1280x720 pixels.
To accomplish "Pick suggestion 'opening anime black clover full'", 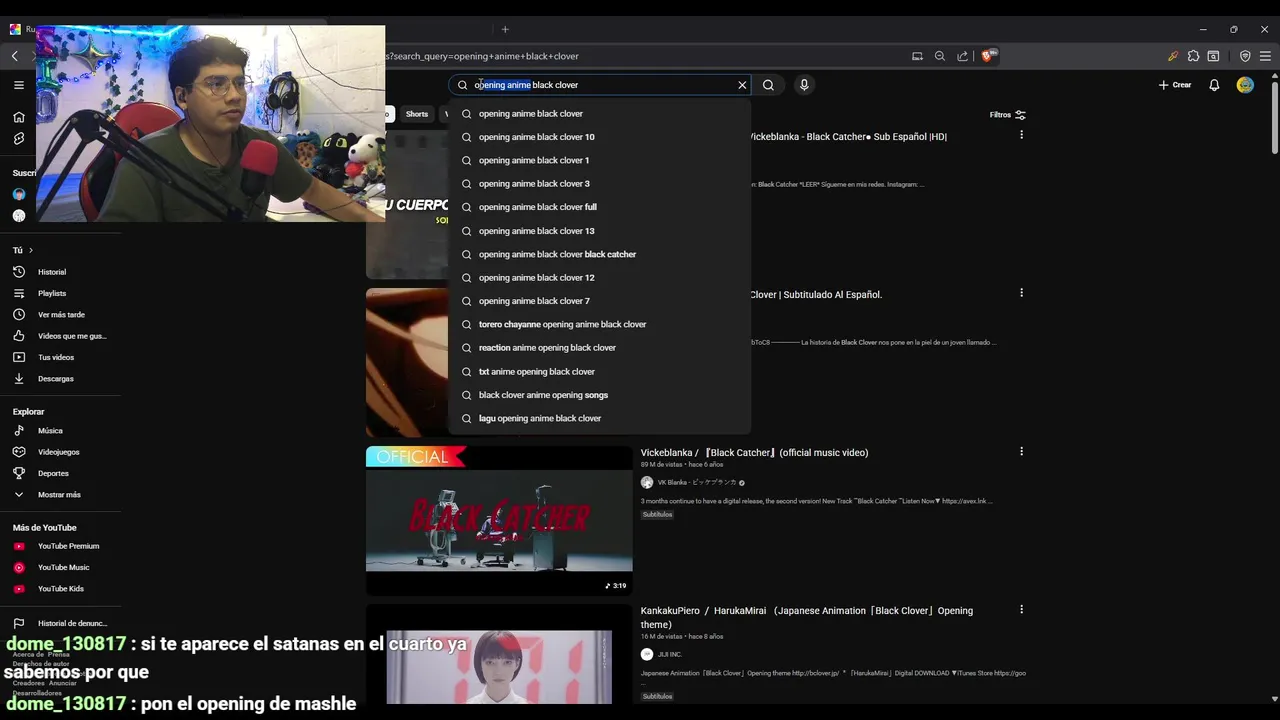I will coord(599,207).
